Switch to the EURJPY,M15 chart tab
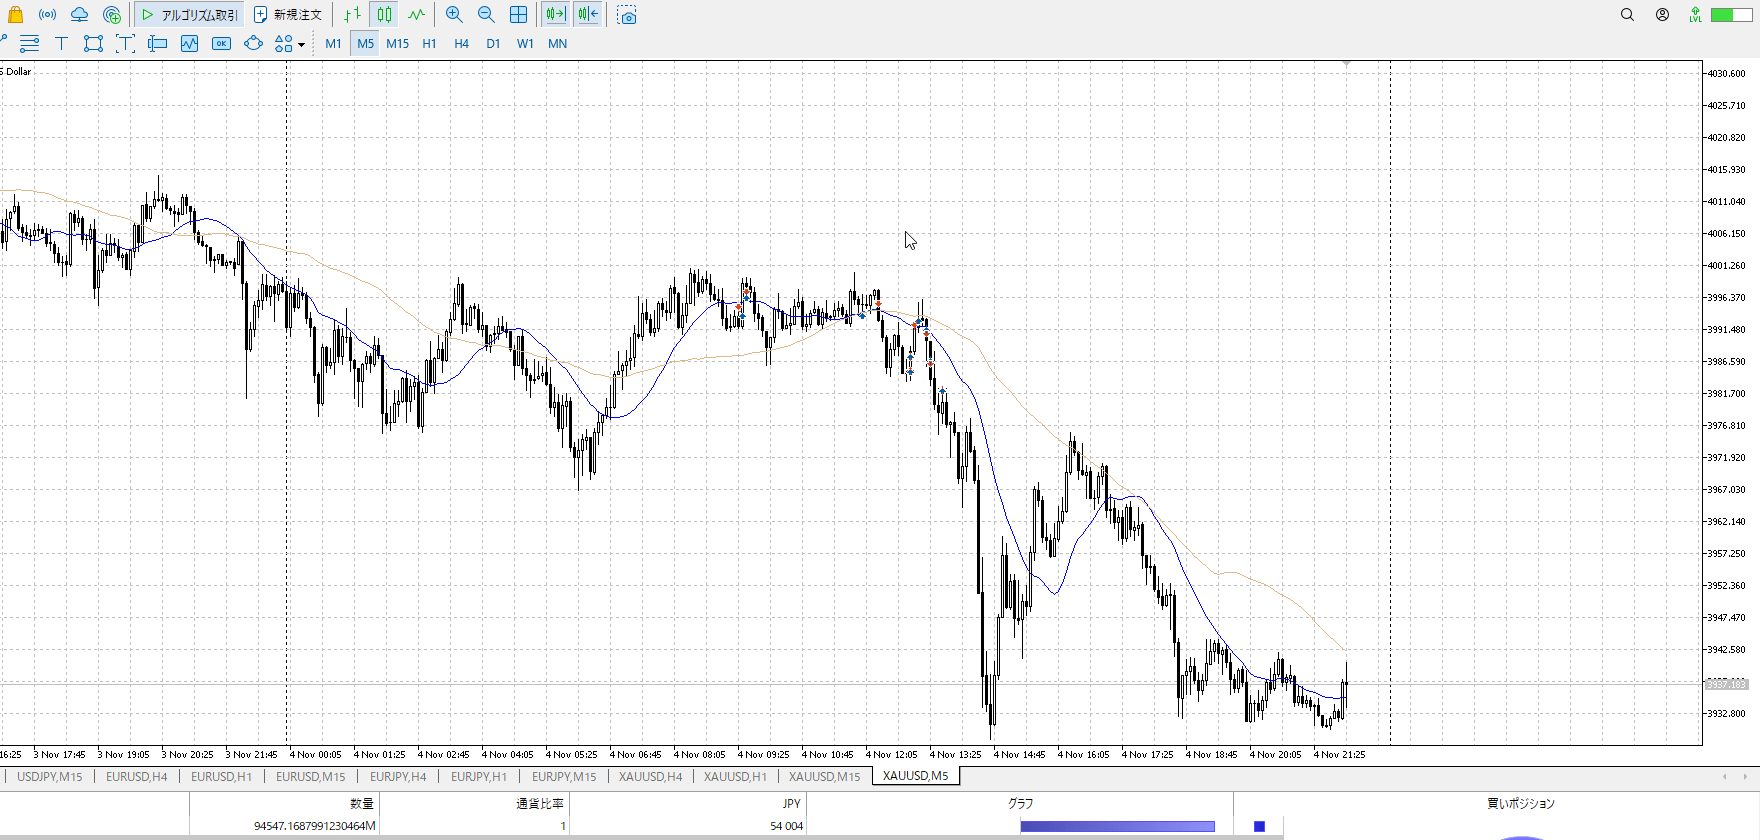This screenshot has width=1760, height=840. [564, 777]
